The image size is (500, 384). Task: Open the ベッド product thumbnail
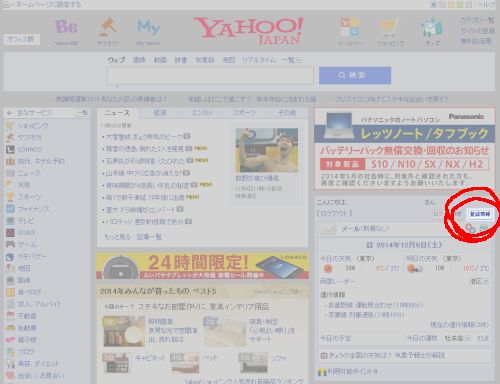[184, 363]
